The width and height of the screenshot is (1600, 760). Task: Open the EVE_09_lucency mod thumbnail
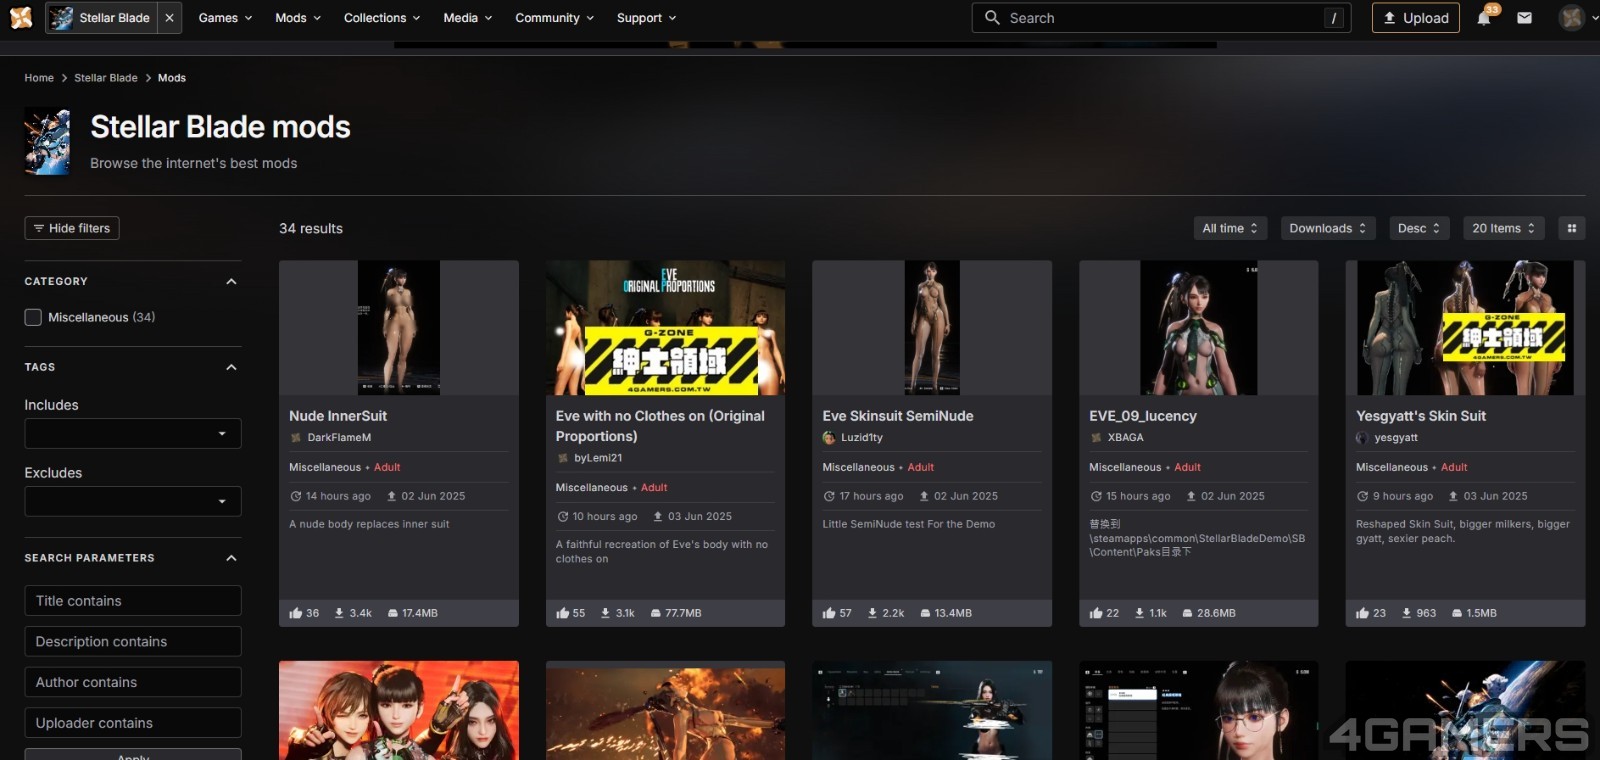1198,328
